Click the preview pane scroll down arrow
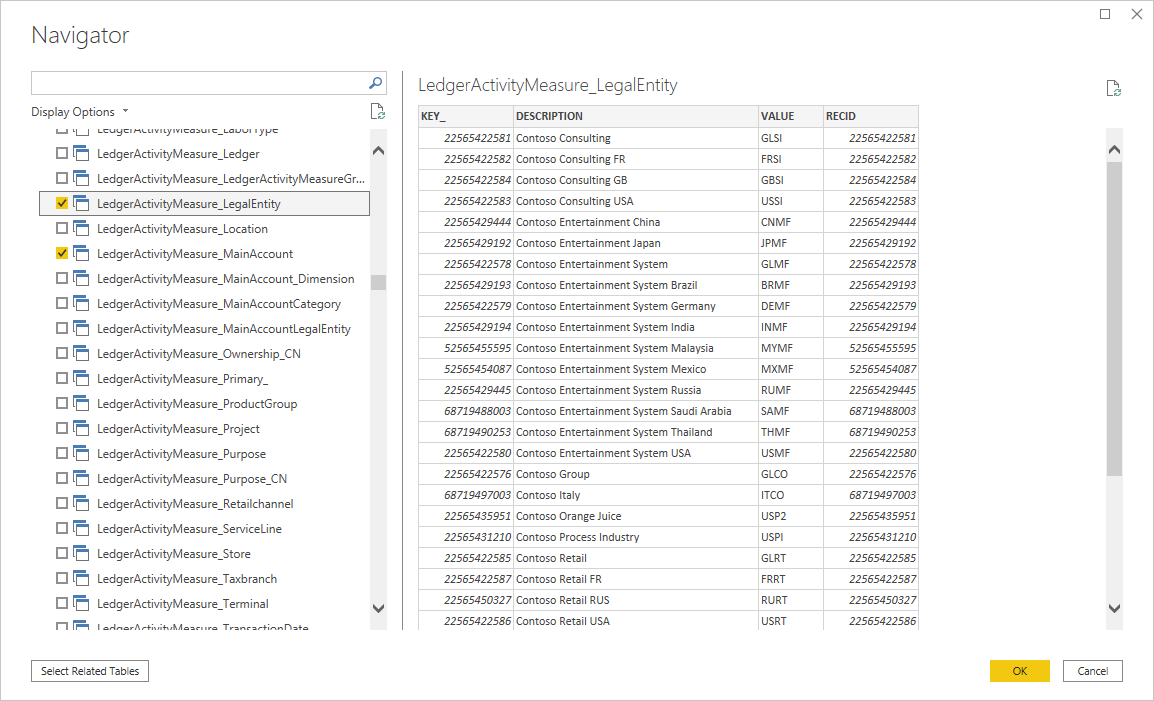 point(1114,608)
